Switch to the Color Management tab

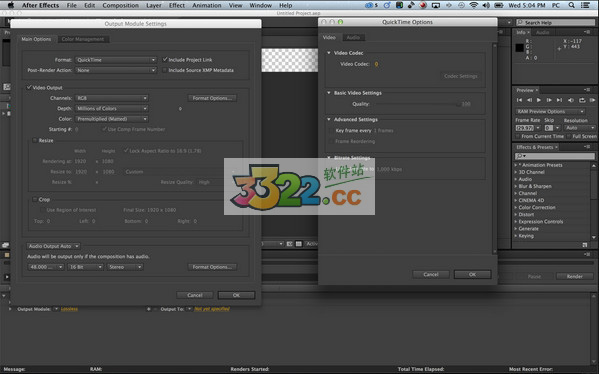83,39
